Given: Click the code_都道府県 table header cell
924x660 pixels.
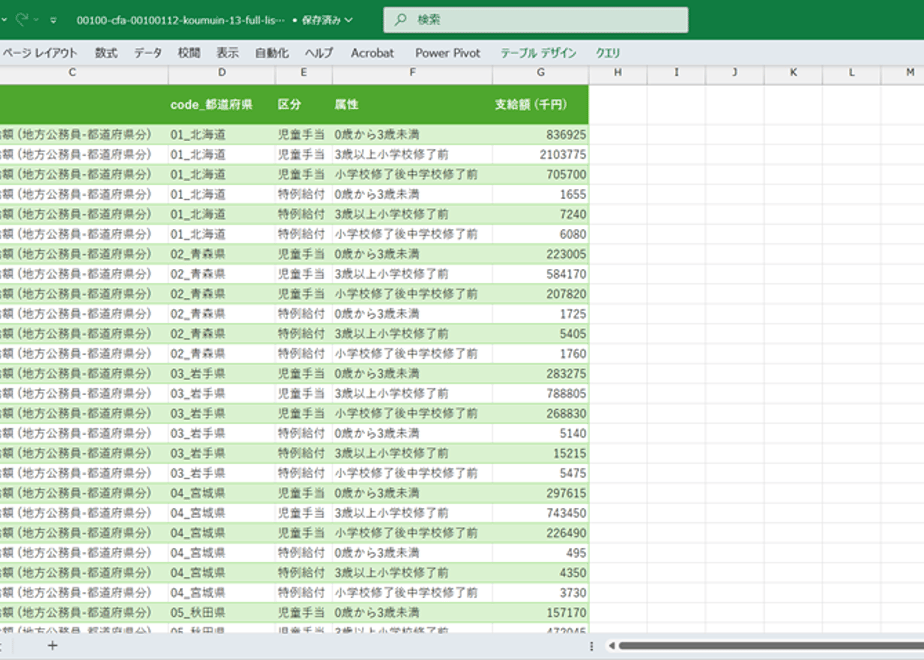Looking at the screenshot, I should 222,104.
